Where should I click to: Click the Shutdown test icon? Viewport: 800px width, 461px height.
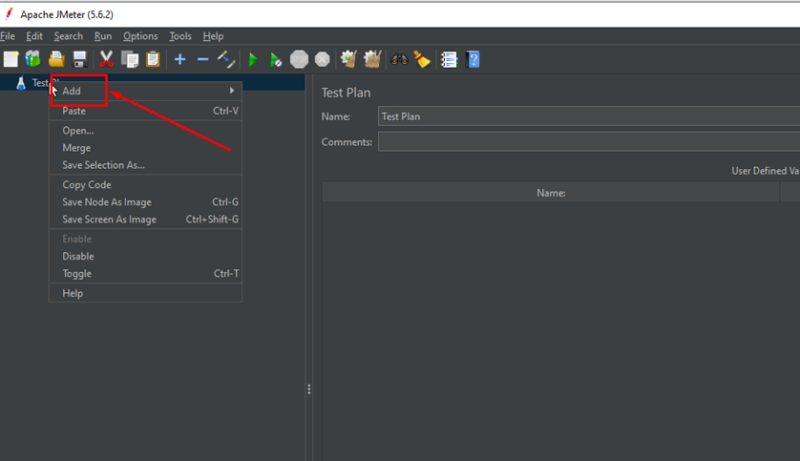pos(322,59)
